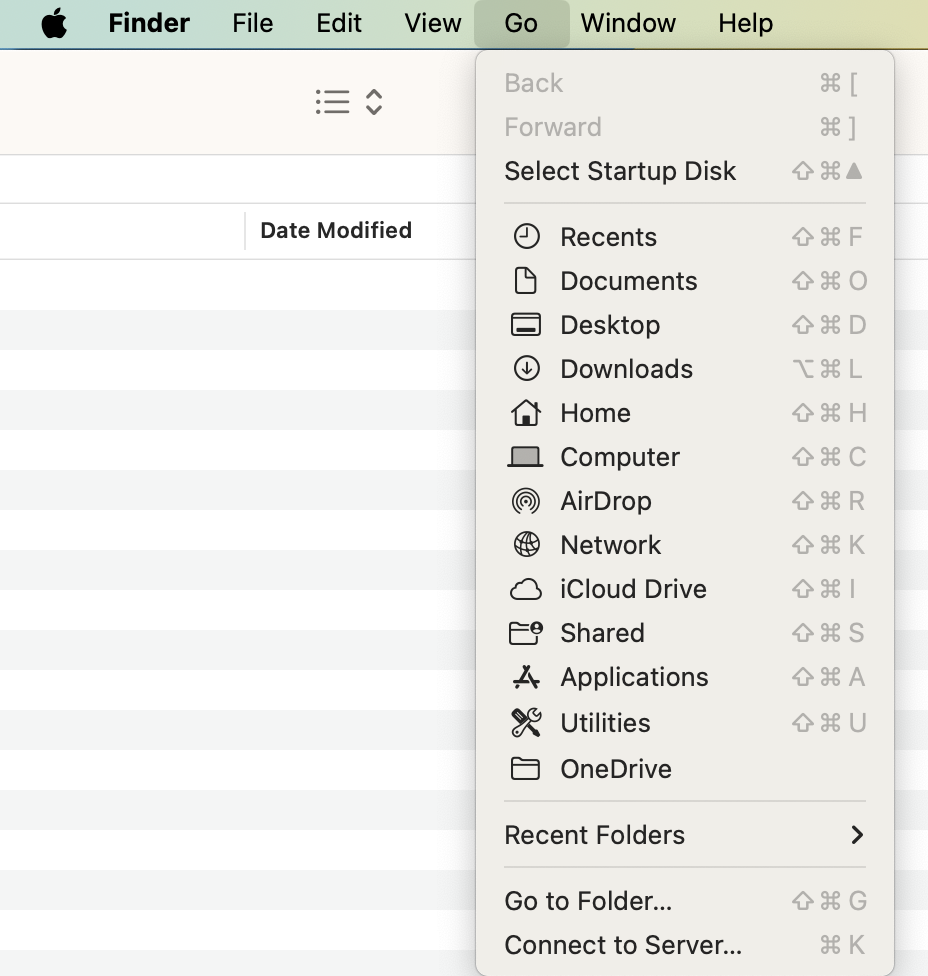This screenshot has width=928, height=976.
Task: Select the Desktop icon in the menu
Action: coord(525,325)
